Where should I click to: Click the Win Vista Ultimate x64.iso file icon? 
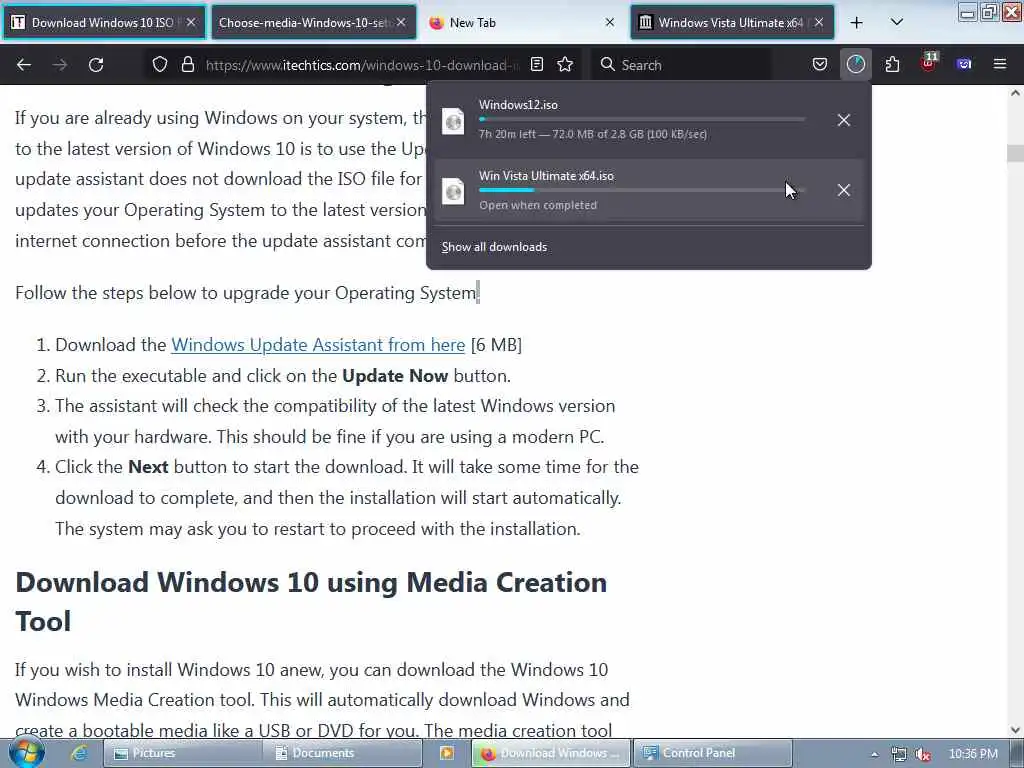[x=453, y=191]
